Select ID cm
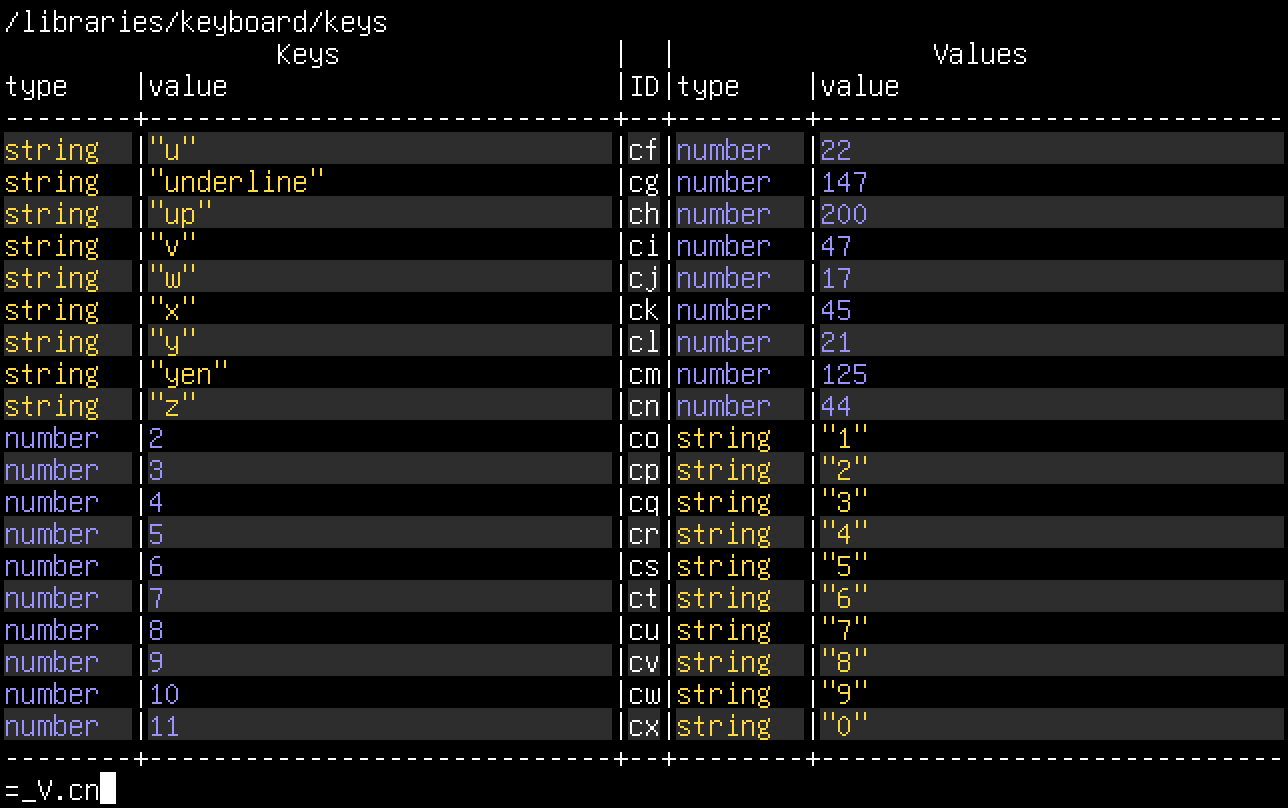The height and width of the screenshot is (808, 1288). coord(644,374)
